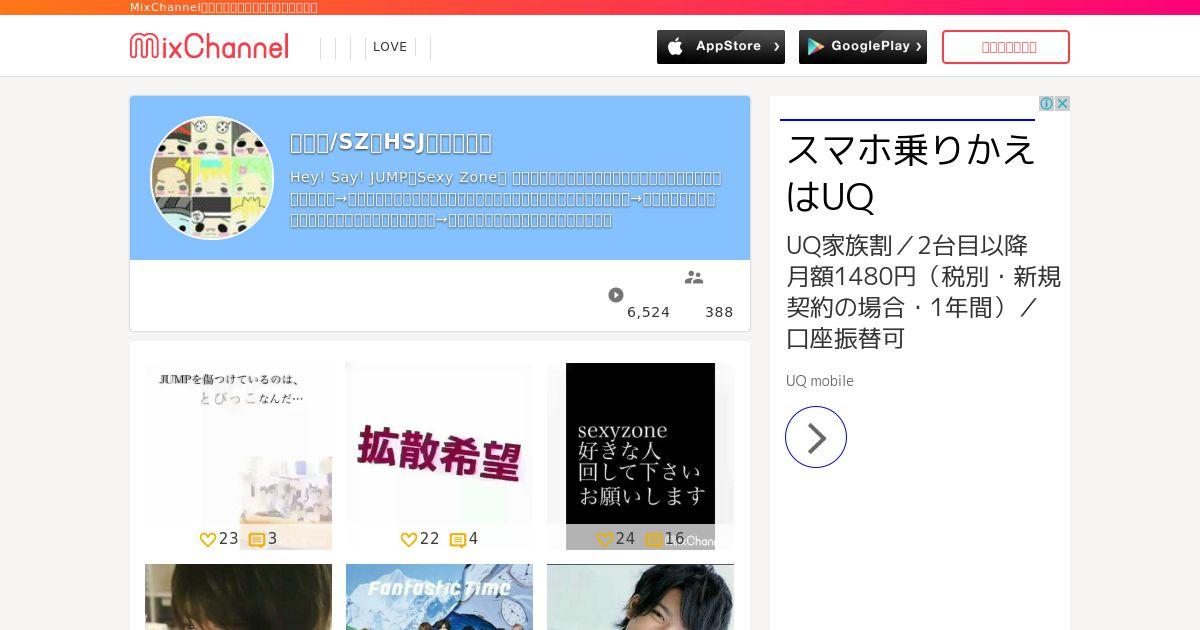The height and width of the screenshot is (630, 1200).
Task: Click the red outlined header button
Action: tap(1006, 47)
